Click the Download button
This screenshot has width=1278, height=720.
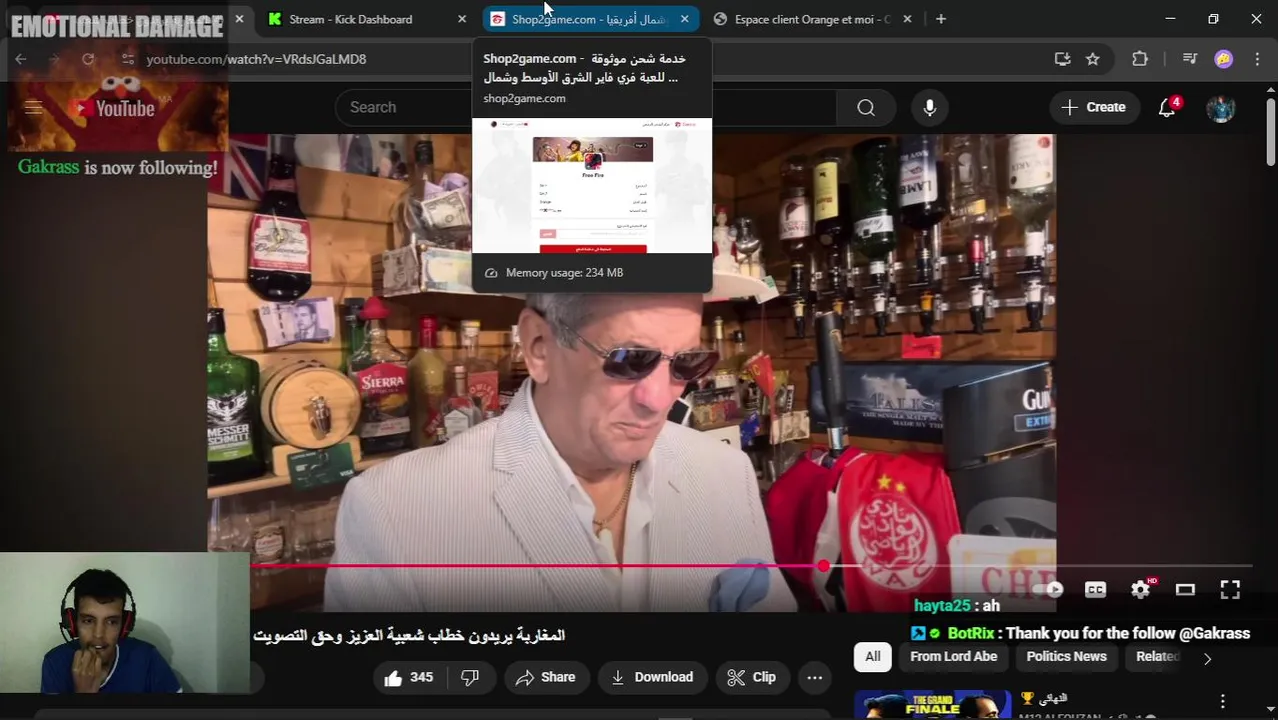coord(652,677)
